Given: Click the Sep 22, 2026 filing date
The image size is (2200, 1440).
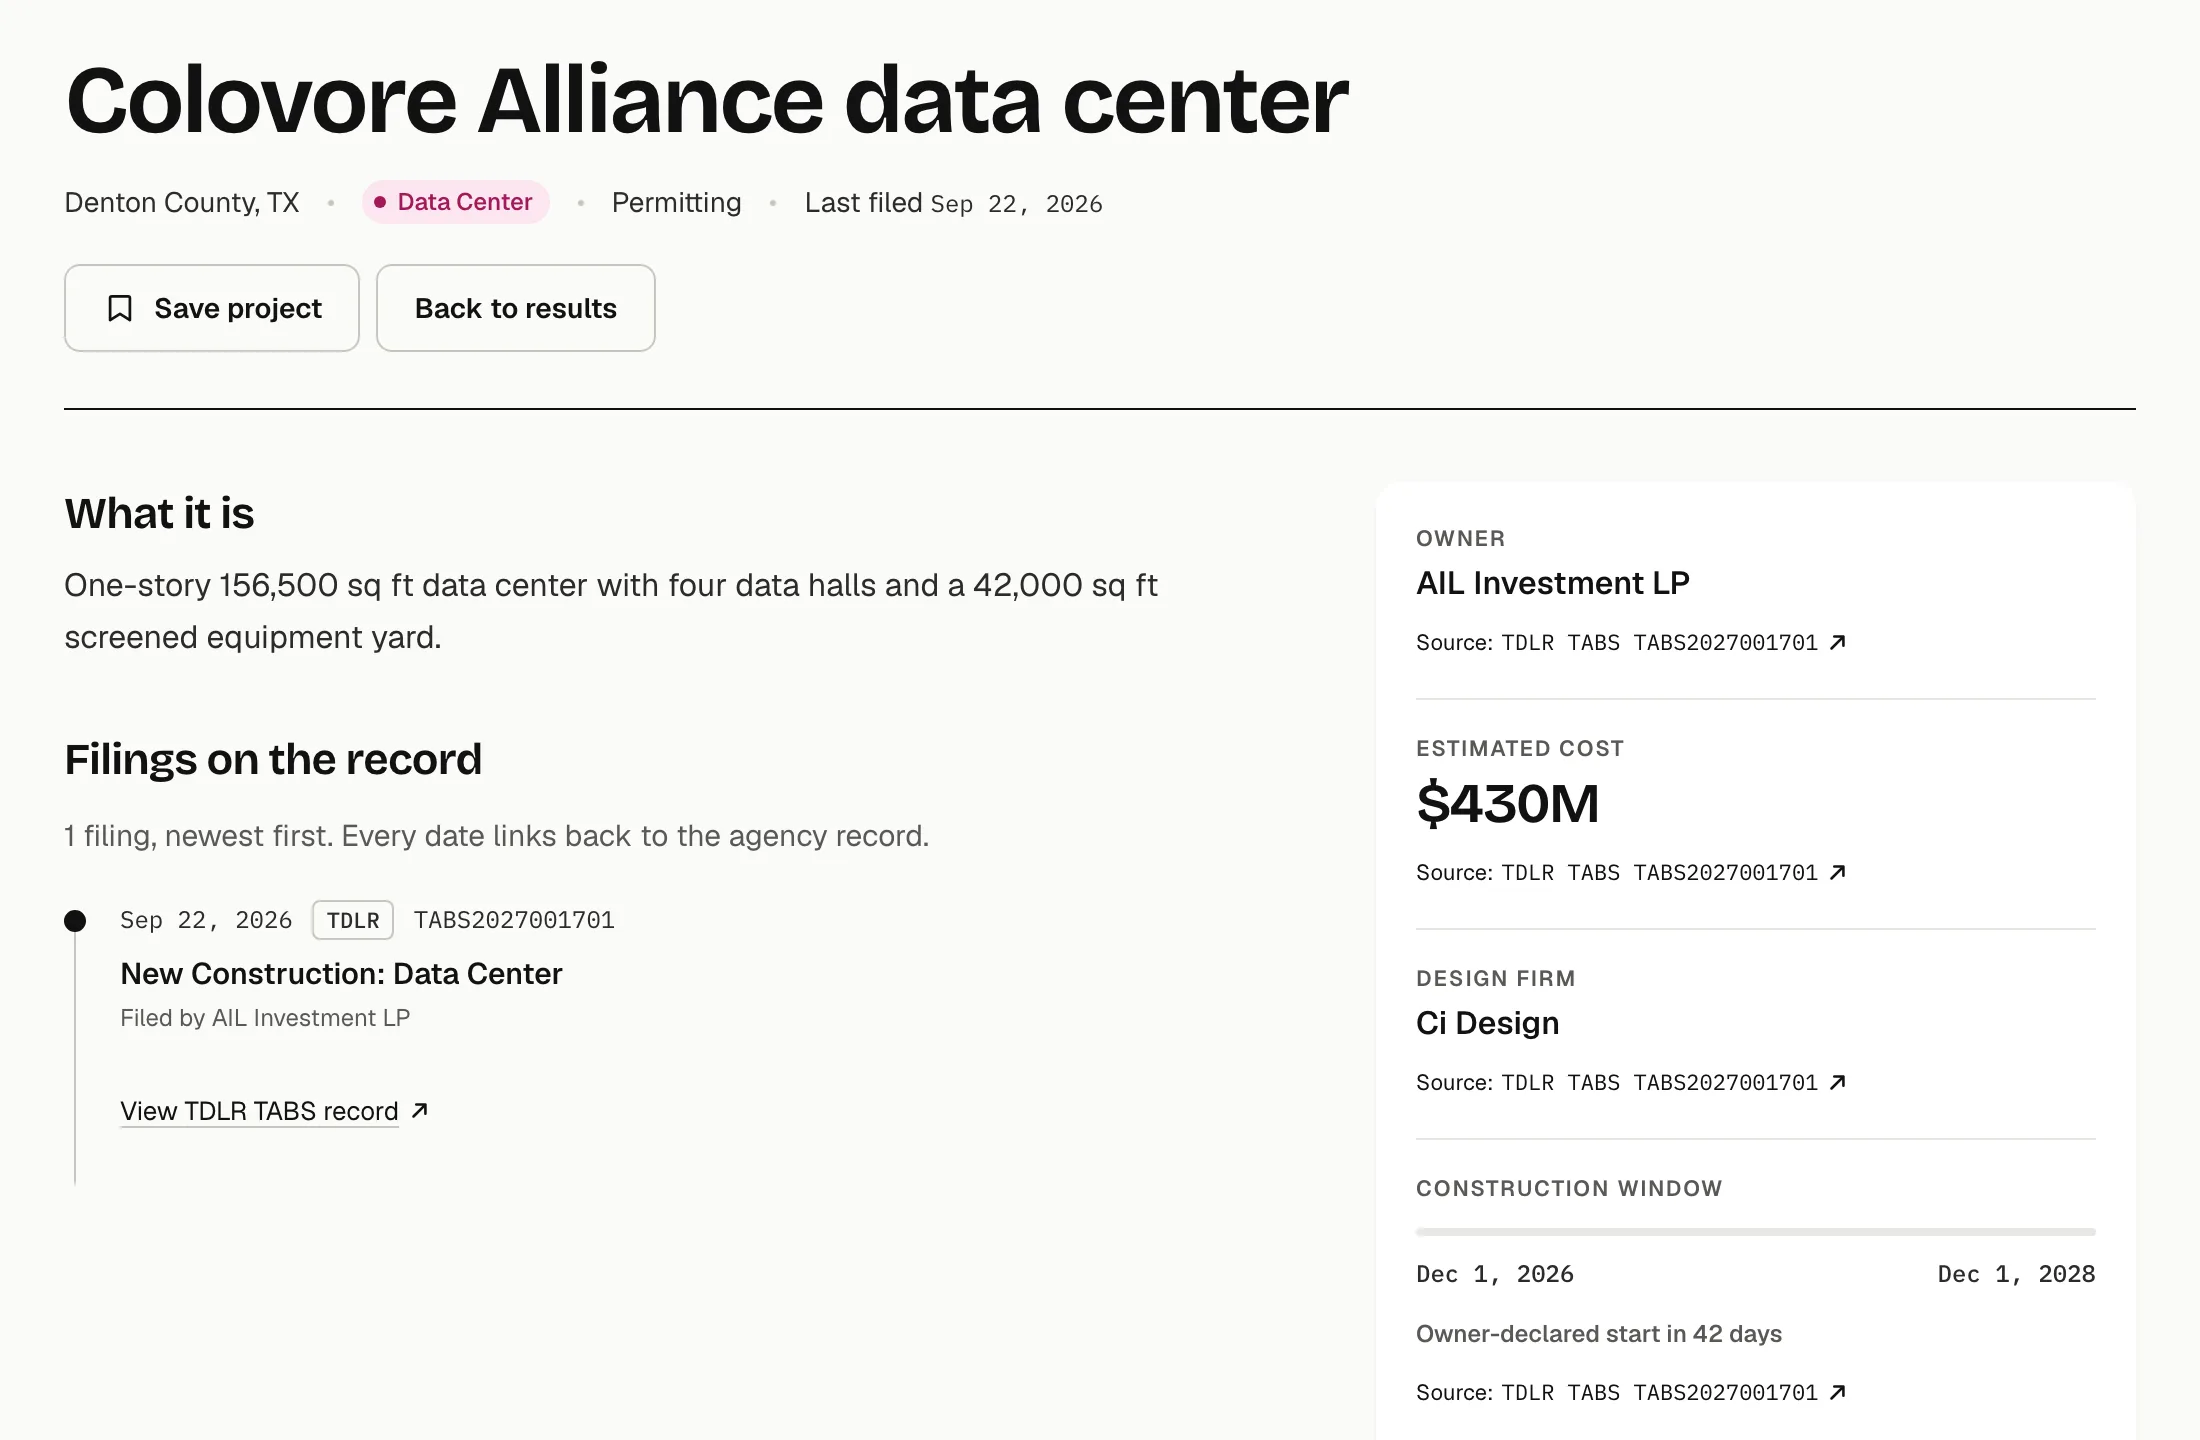Looking at the screenshot, I should [206, 920].
